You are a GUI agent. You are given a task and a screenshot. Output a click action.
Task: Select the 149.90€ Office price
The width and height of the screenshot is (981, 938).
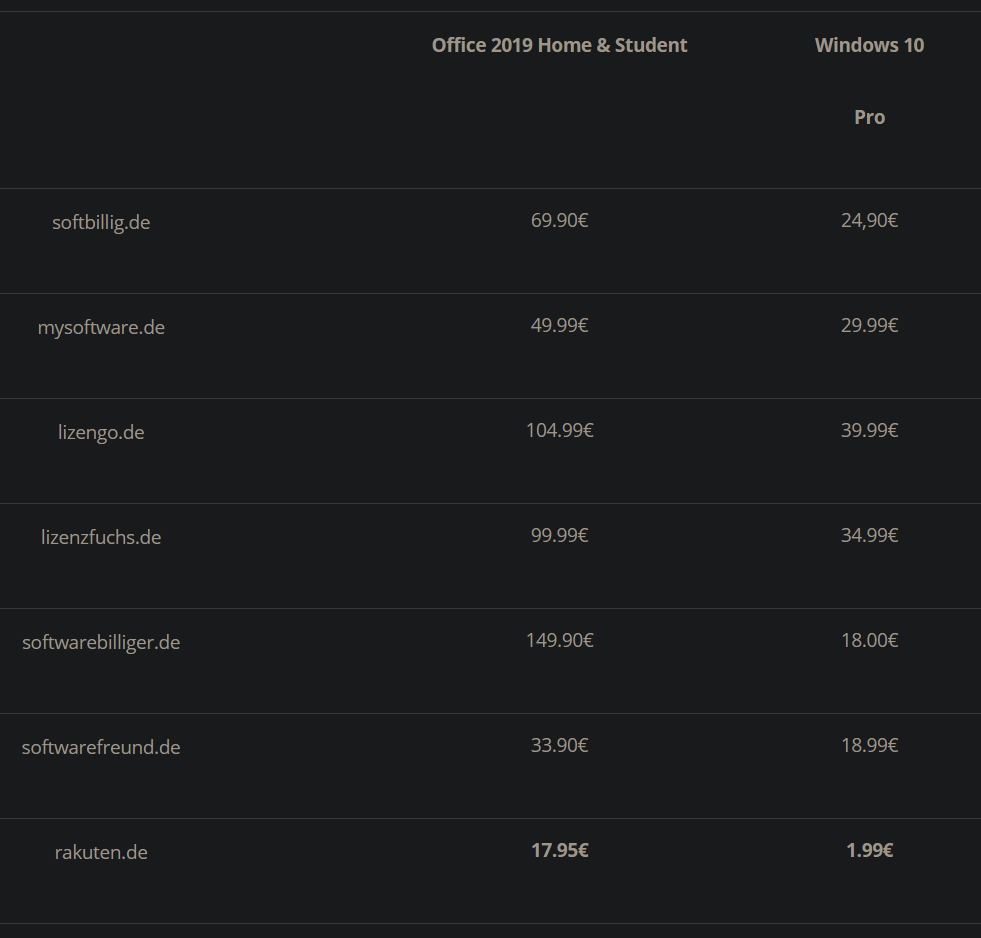pyautogui.click(x=559, y=640)
